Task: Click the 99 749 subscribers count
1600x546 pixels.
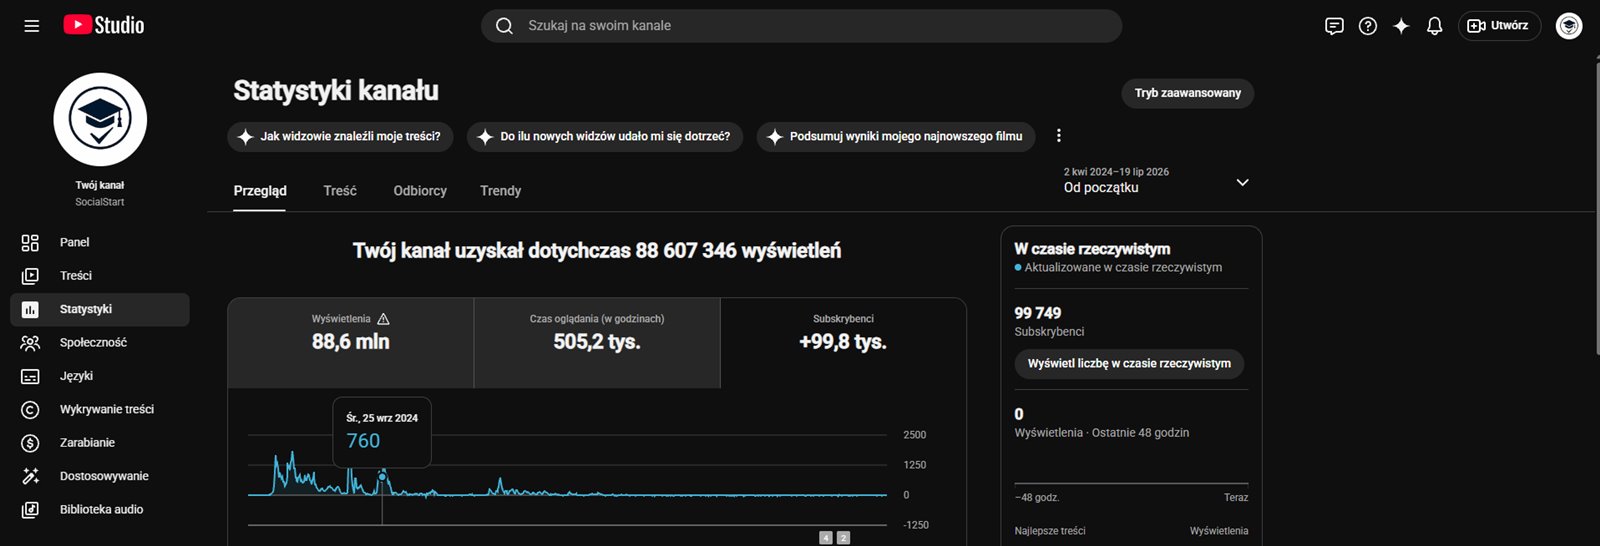Action: pyautogui.click(x=1038, y=313)
